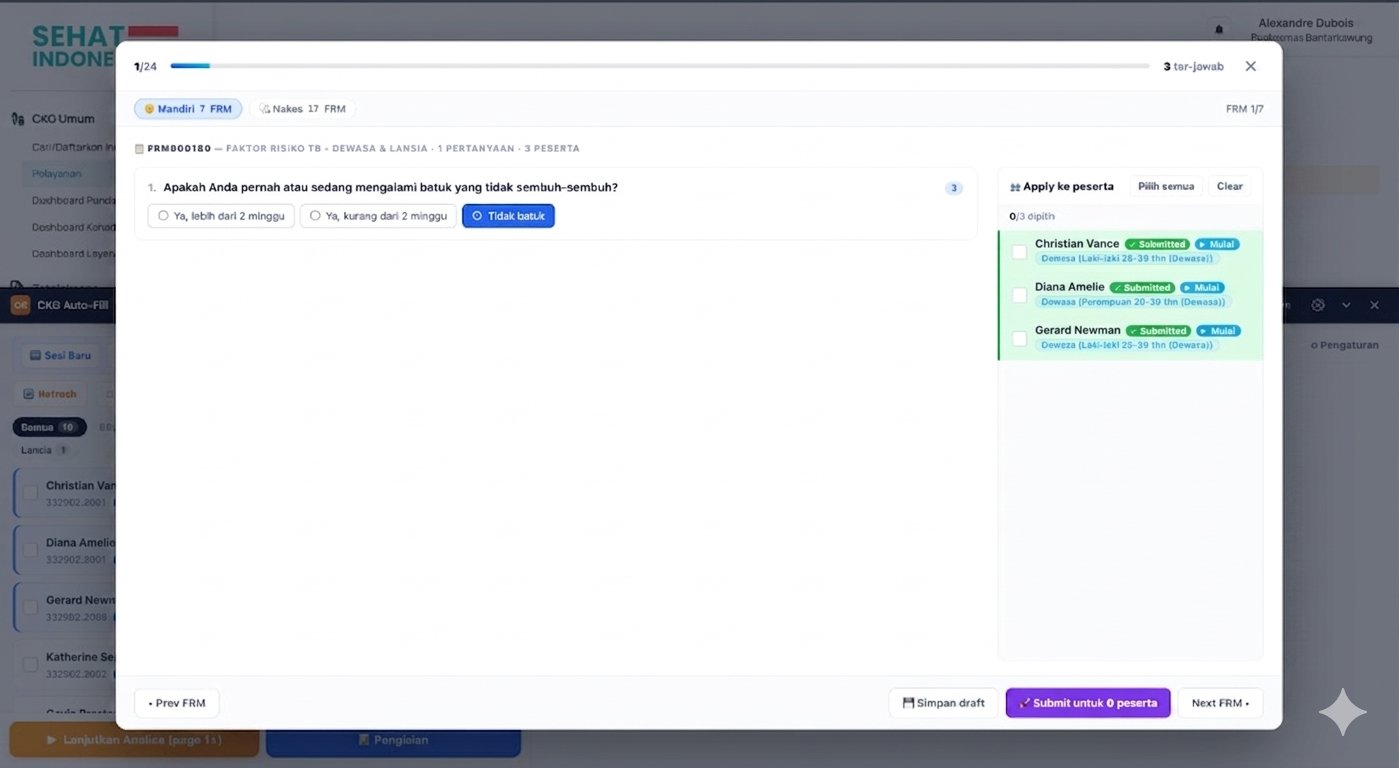The width and height of the screenshot is (1399, 768).
Task: Click the form icon beside FRM800180
Action: pos(139,149)
